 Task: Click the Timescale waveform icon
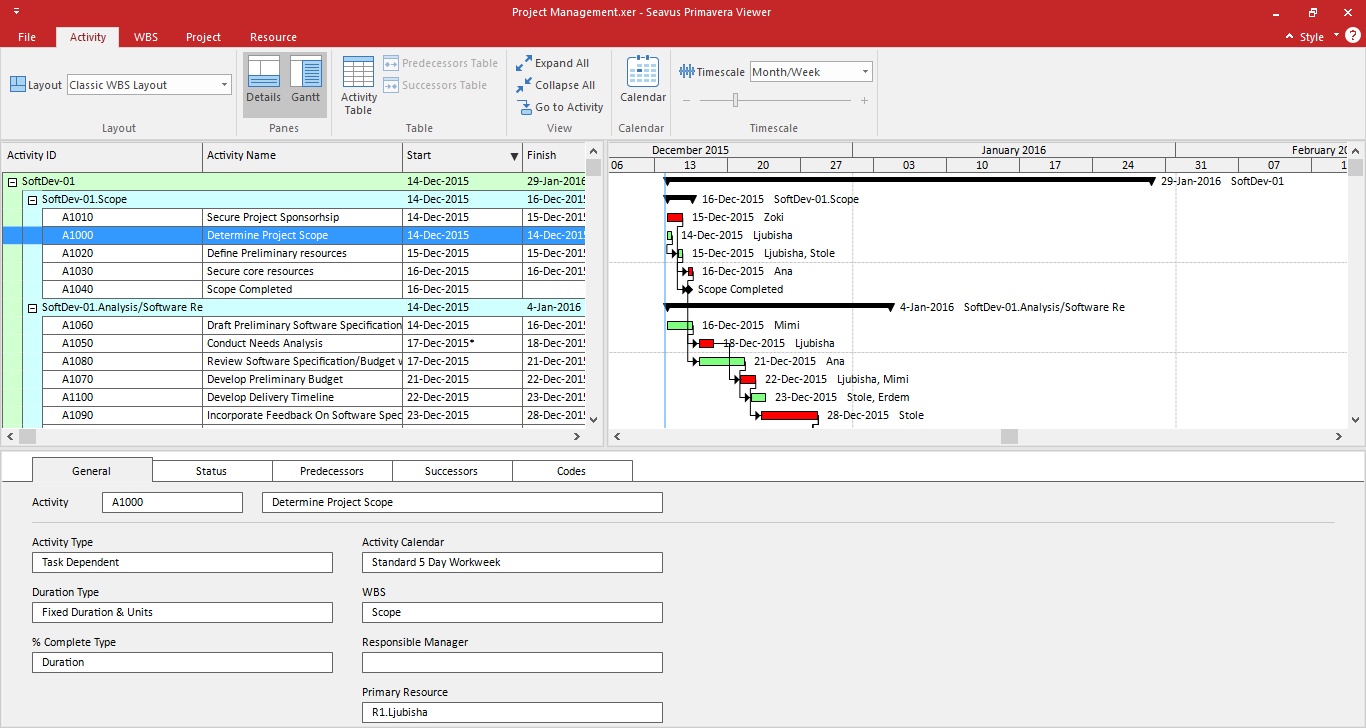tap(686, 72)
